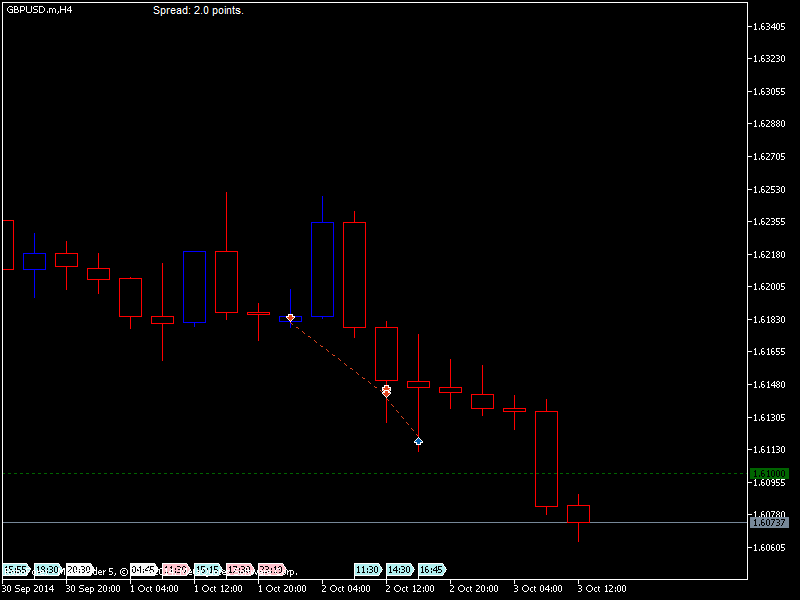
Task: Select the tall blue candle at 2 Oct 04:00
Action: coord(322,269)
